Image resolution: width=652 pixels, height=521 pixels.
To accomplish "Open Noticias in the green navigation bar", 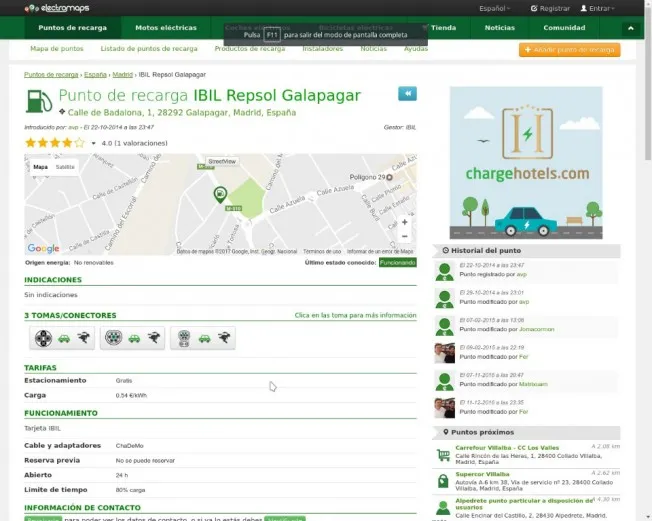I will 499,27.
